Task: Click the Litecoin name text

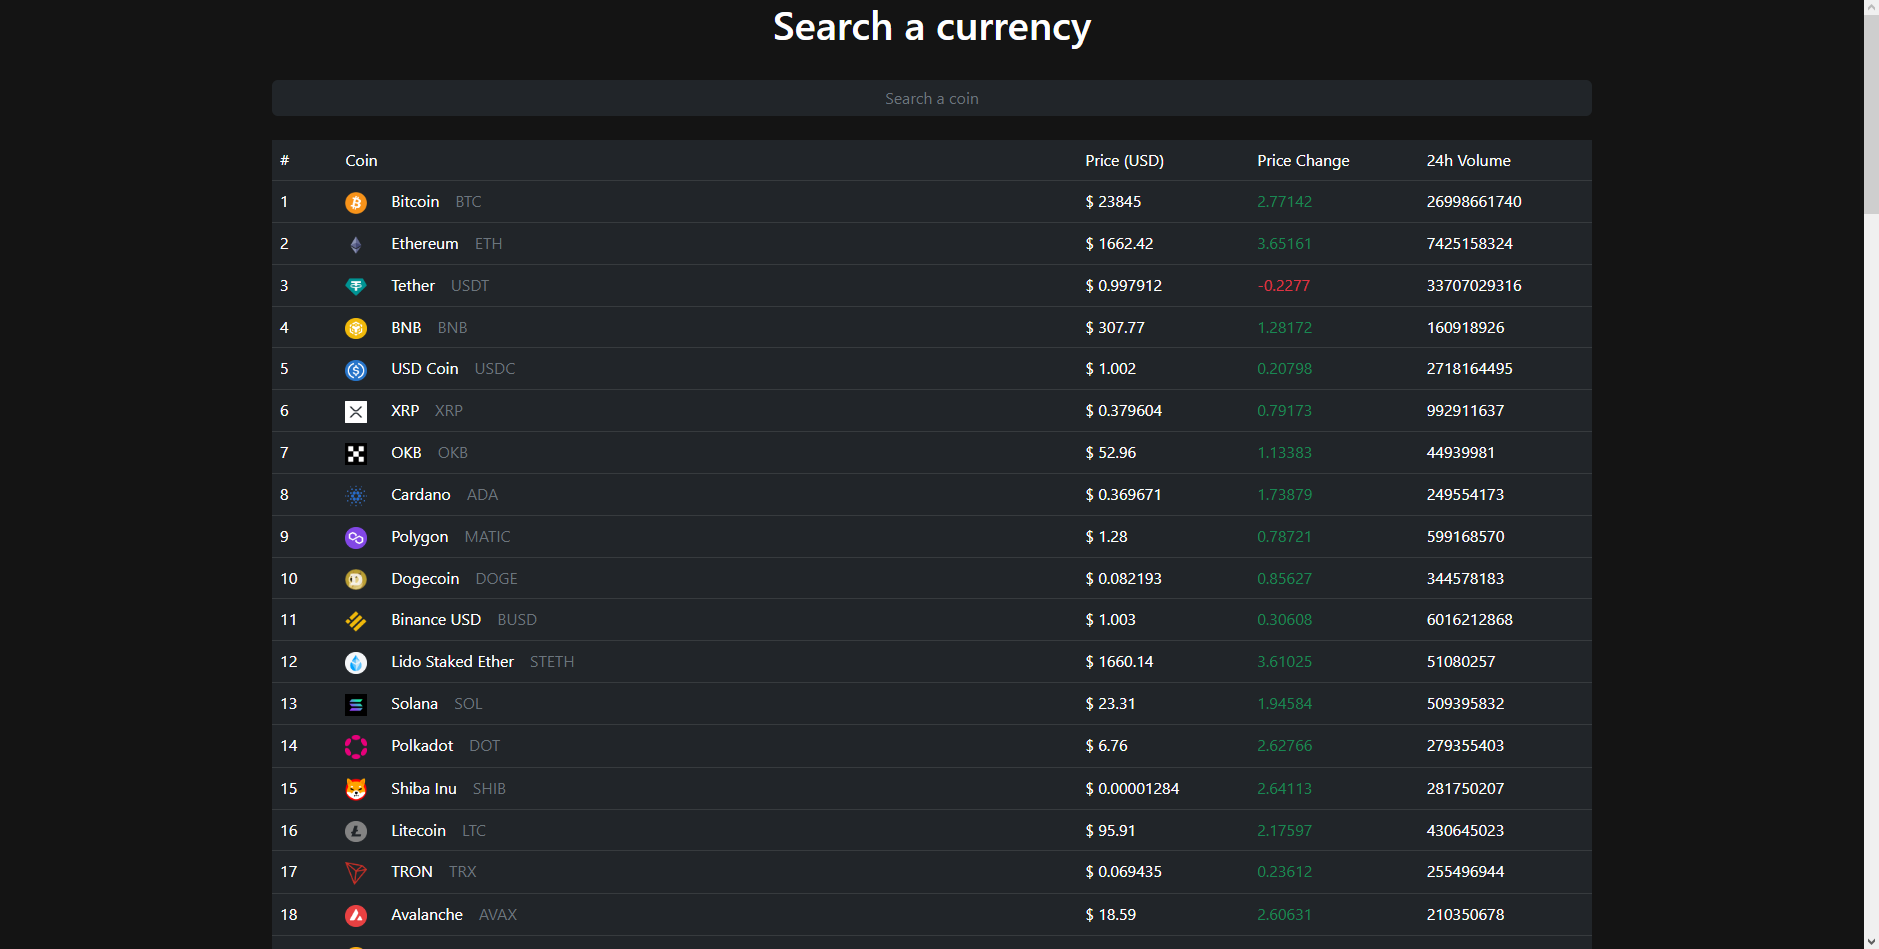Action: [x=418, y=831]
